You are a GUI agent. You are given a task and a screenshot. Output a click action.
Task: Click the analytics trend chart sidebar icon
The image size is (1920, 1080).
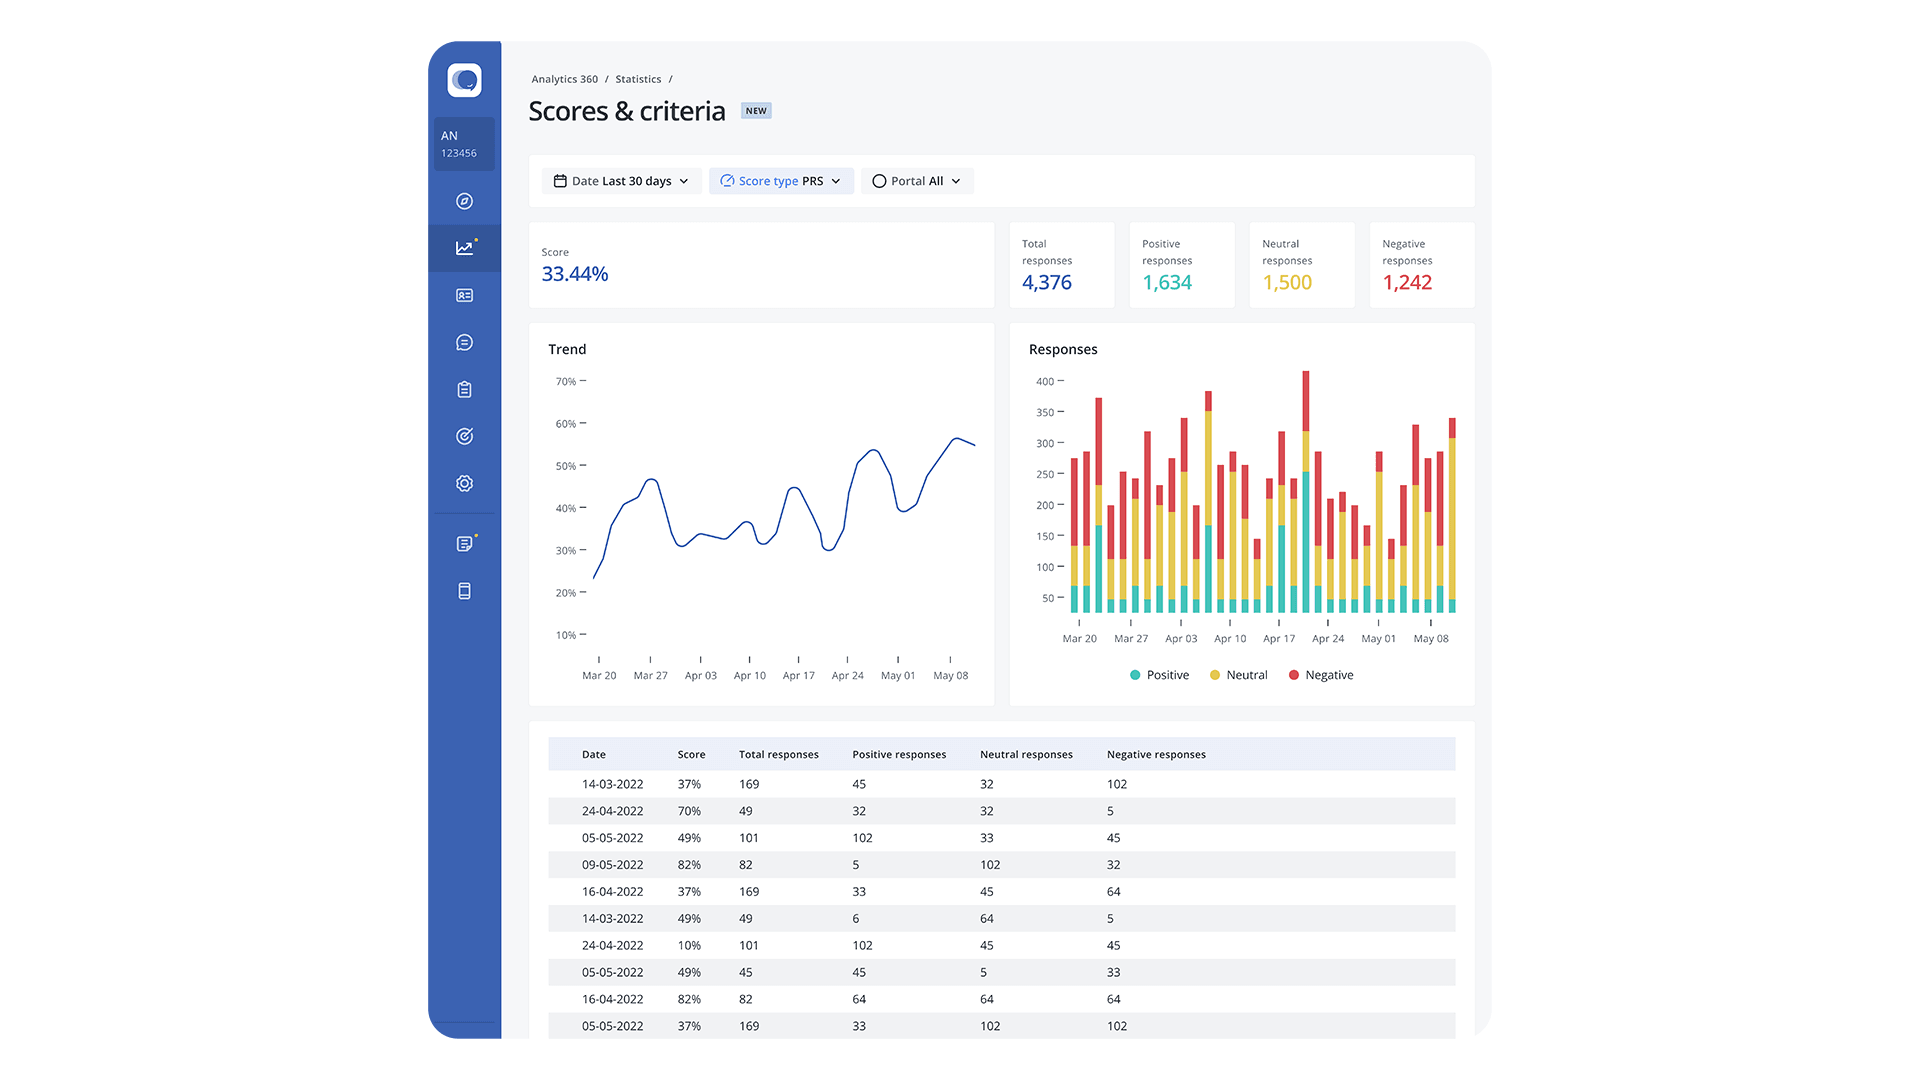(464, 248)
